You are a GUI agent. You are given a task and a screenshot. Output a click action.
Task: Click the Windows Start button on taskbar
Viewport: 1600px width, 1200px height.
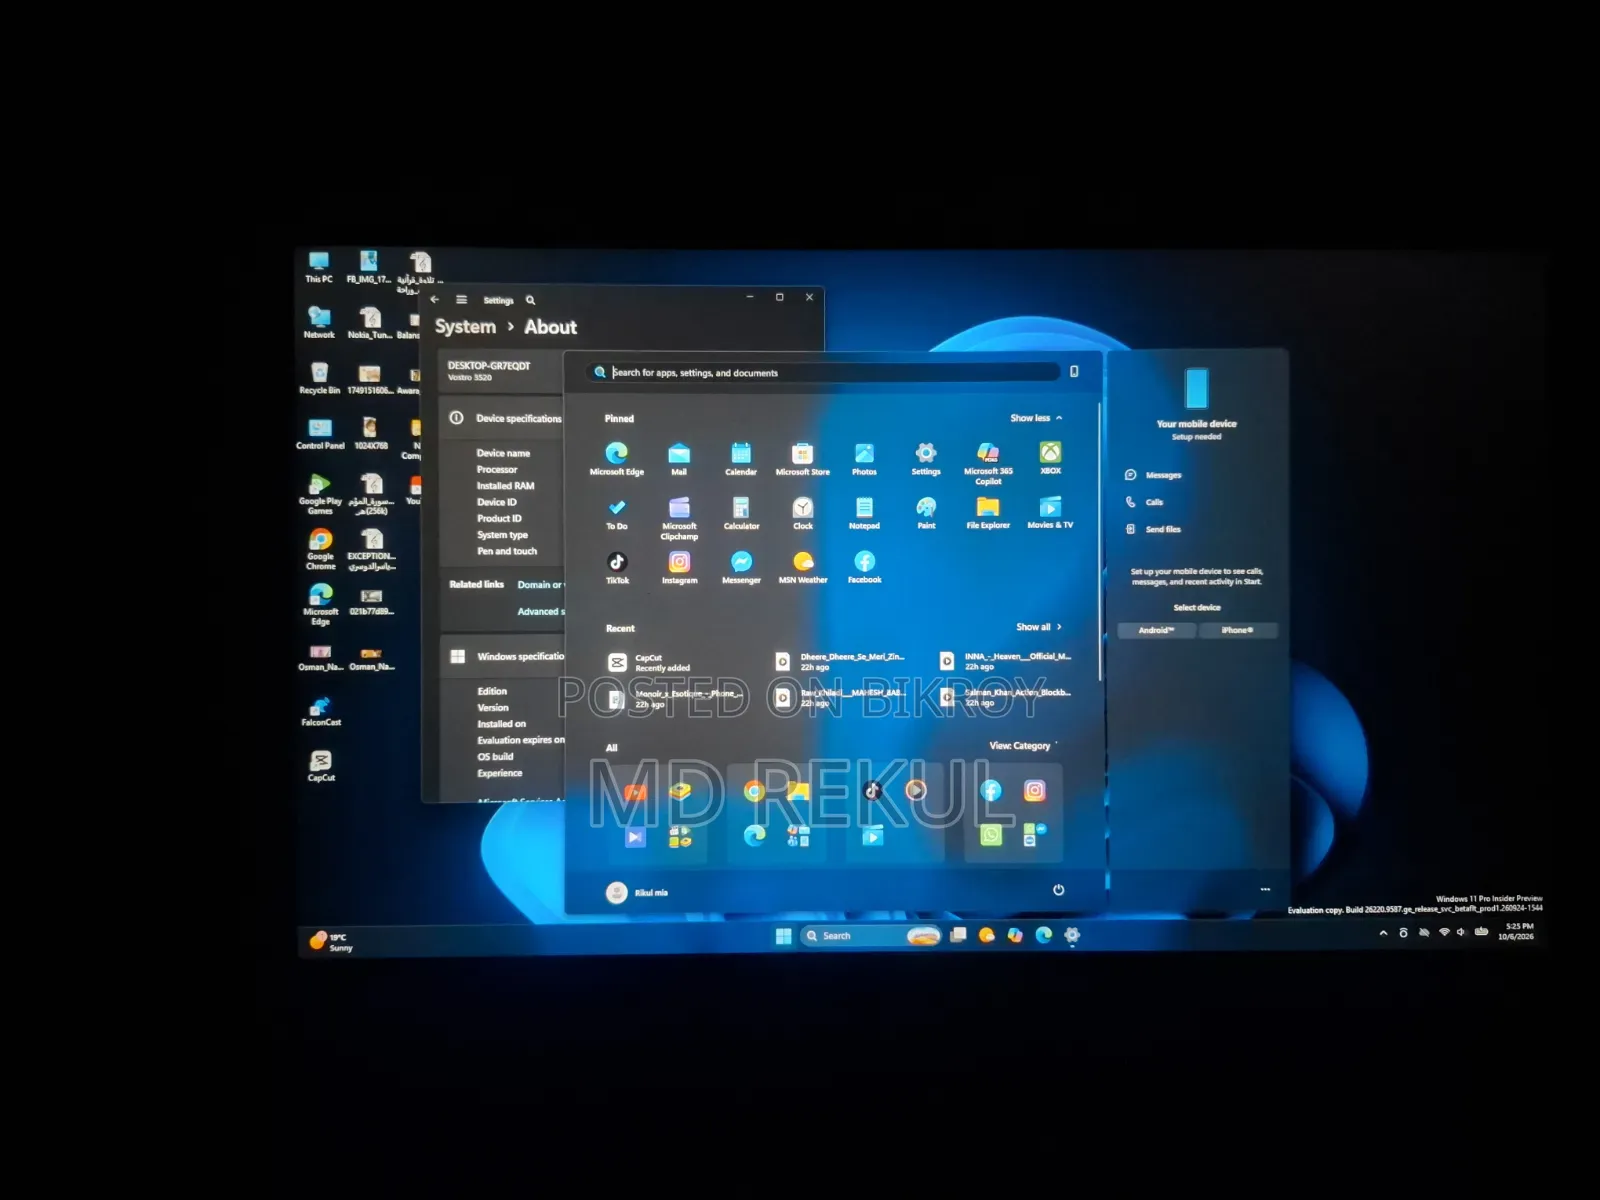[783, 936]
